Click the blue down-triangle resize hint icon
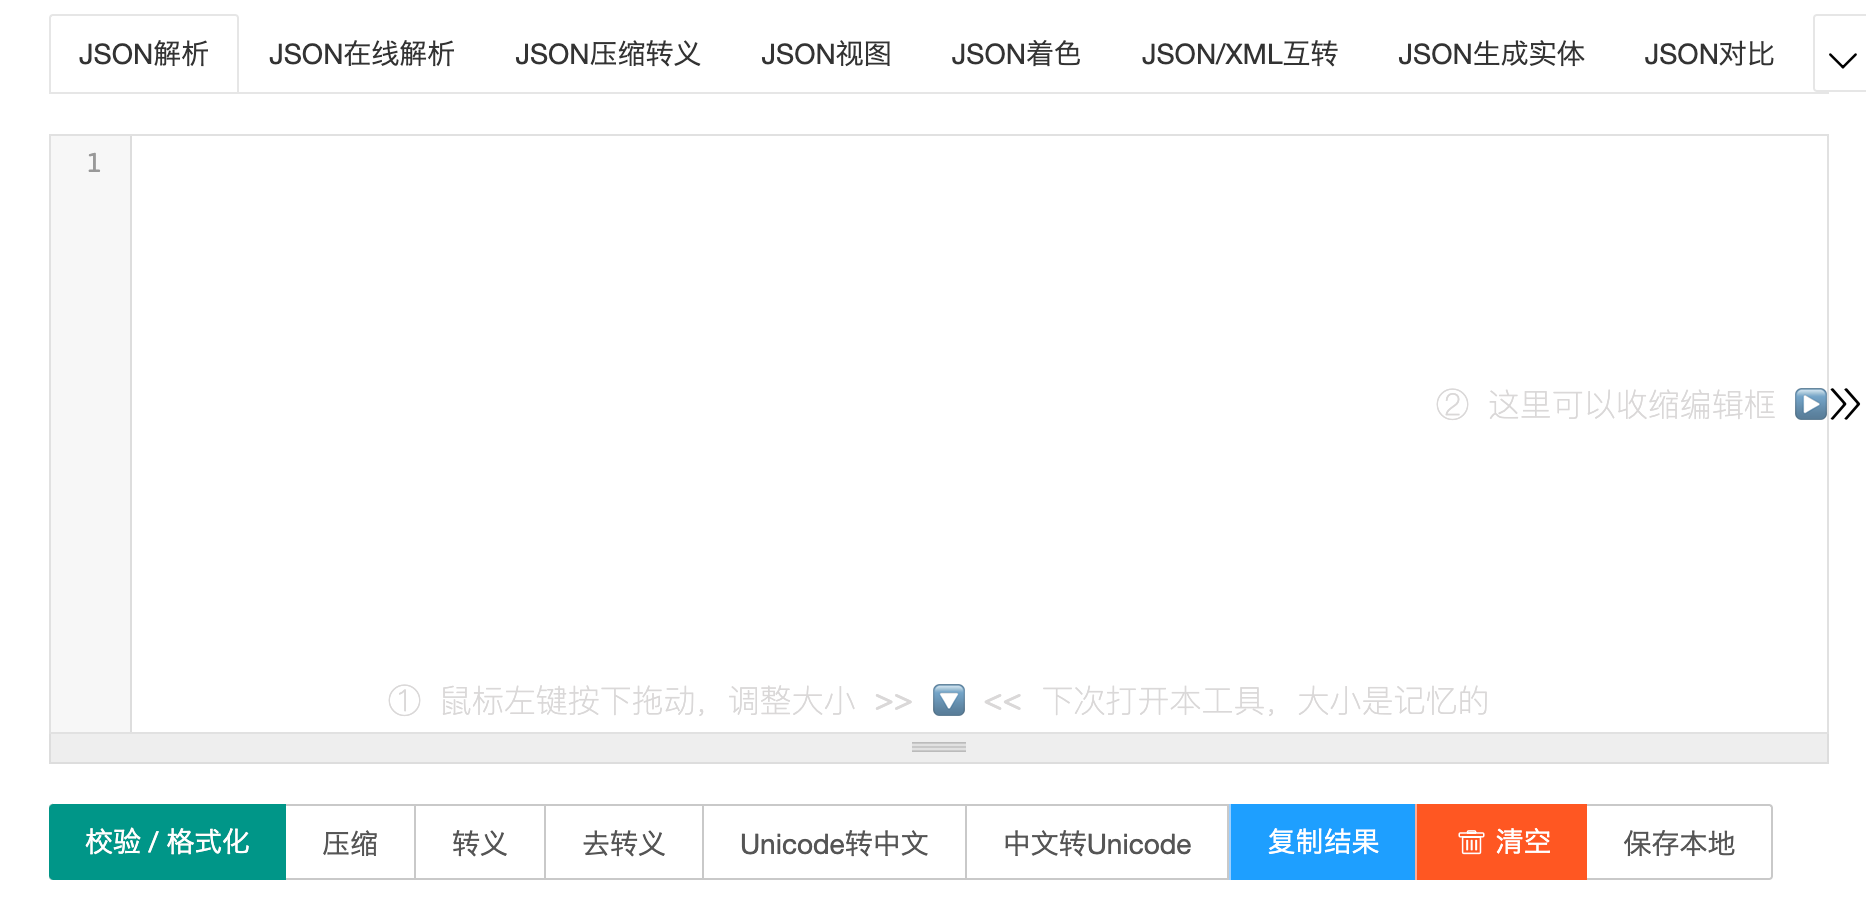 point(949,700)
